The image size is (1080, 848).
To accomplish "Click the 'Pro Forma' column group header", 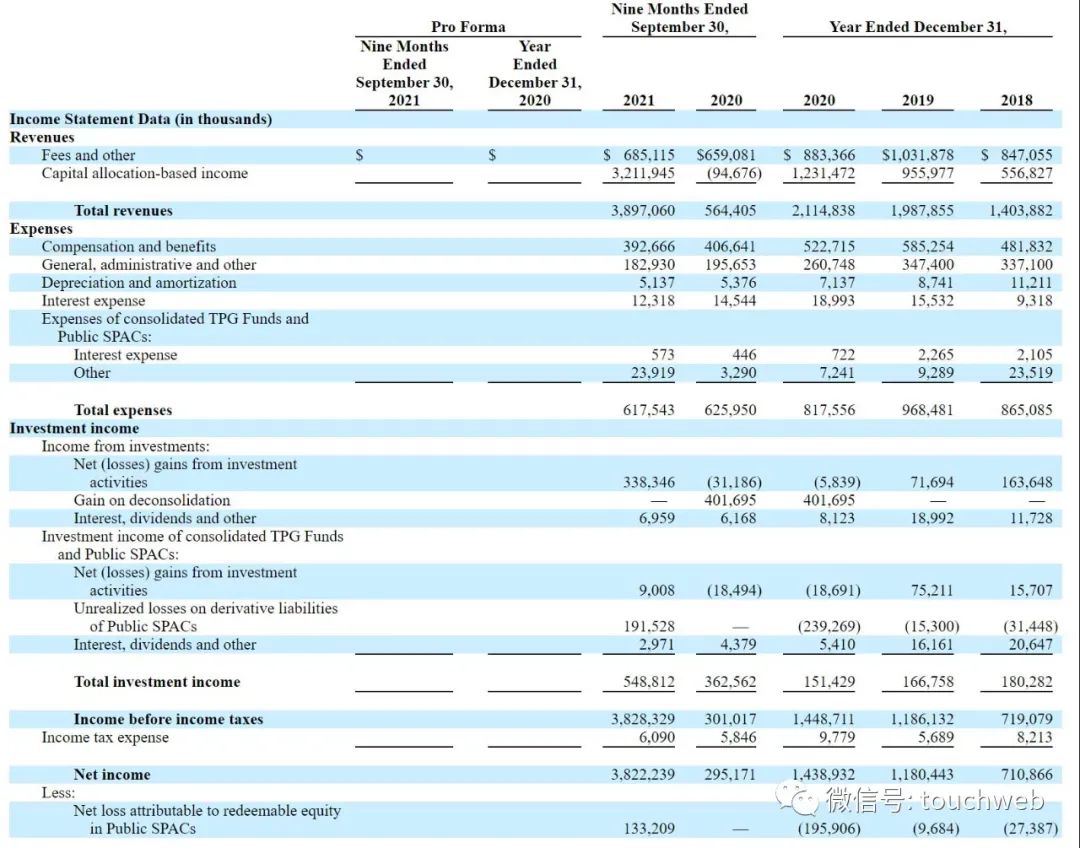I will (468, 27).
